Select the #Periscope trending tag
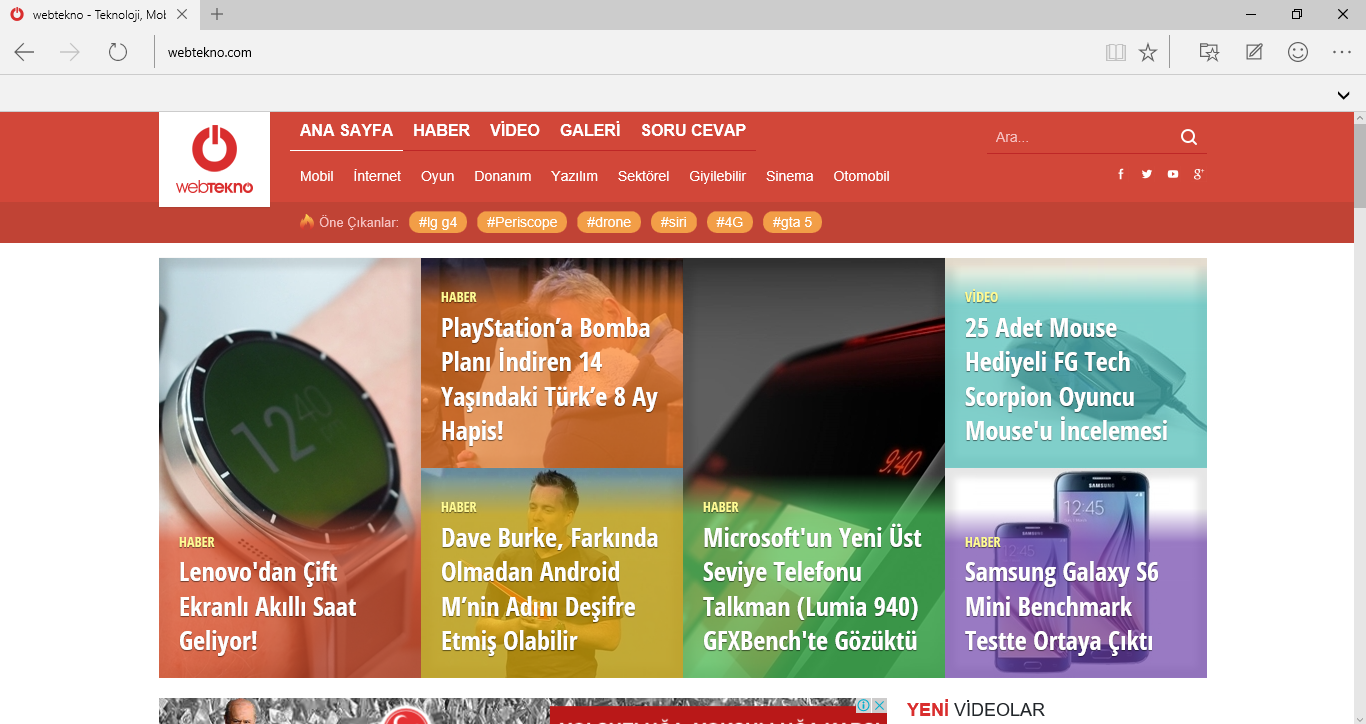Viewport: 1366px width, 724px height. [x=522, y=222]
